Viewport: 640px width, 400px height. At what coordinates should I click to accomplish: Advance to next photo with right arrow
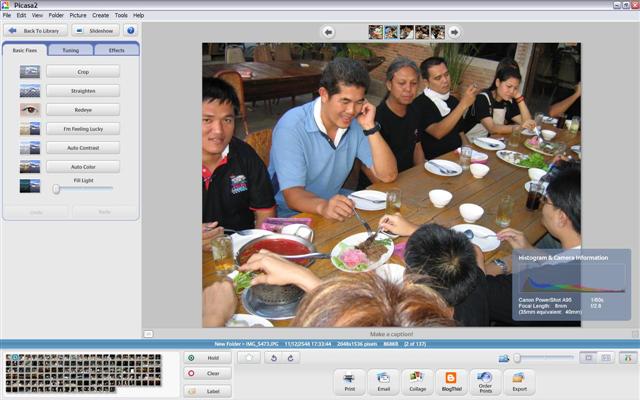point(454,32)
